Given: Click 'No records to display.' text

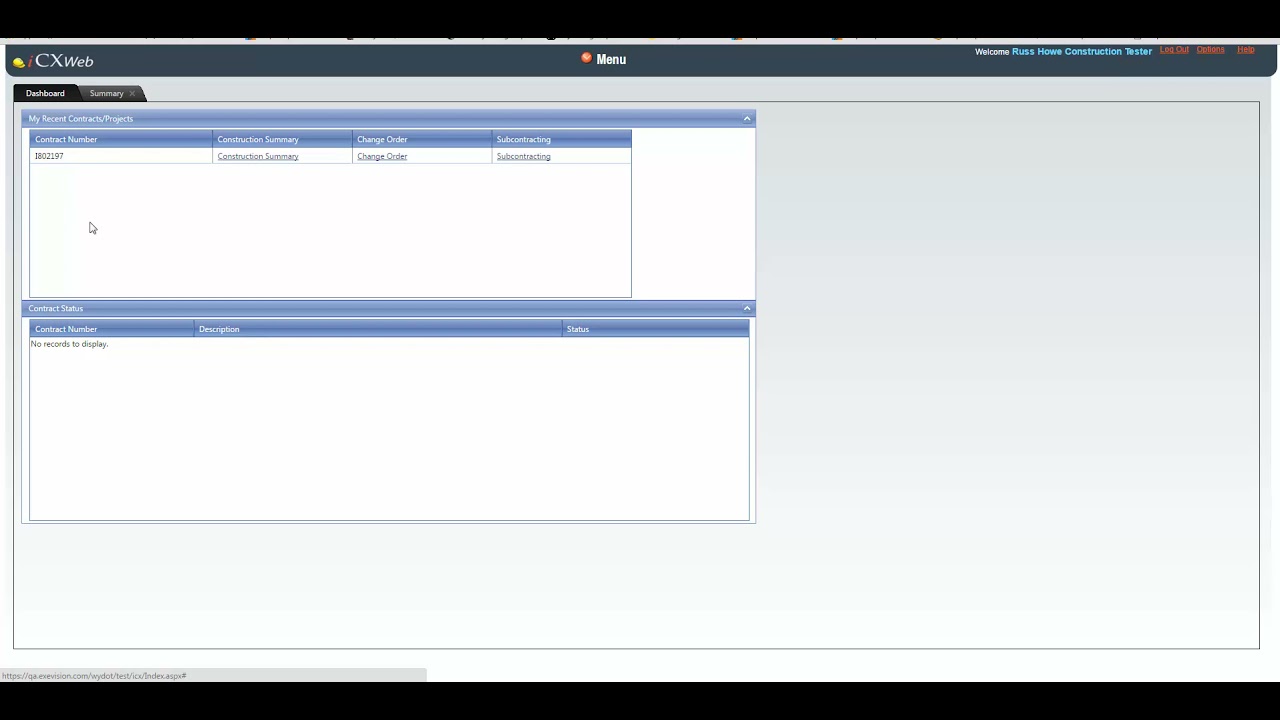Looking at the screenshot, I should [x=69, y=344].
